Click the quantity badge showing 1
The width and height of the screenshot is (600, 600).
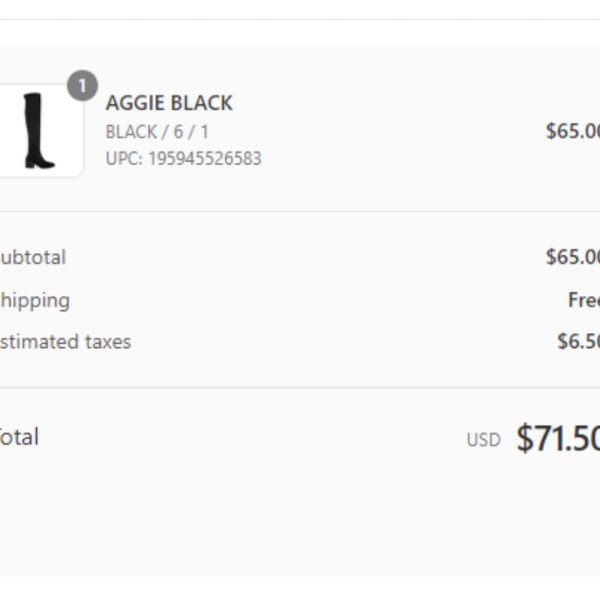[82, 86]
